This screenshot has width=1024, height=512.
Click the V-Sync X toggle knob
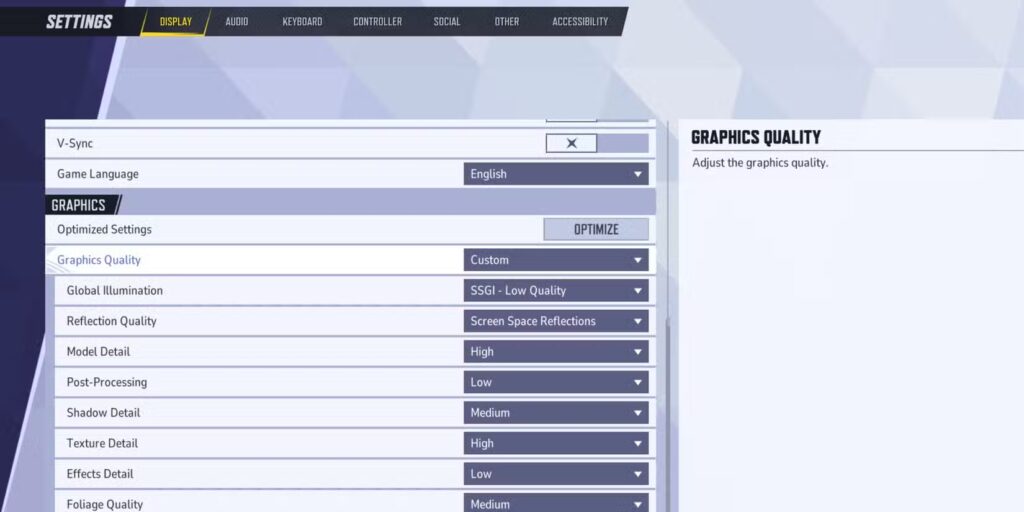pos(571,143)
